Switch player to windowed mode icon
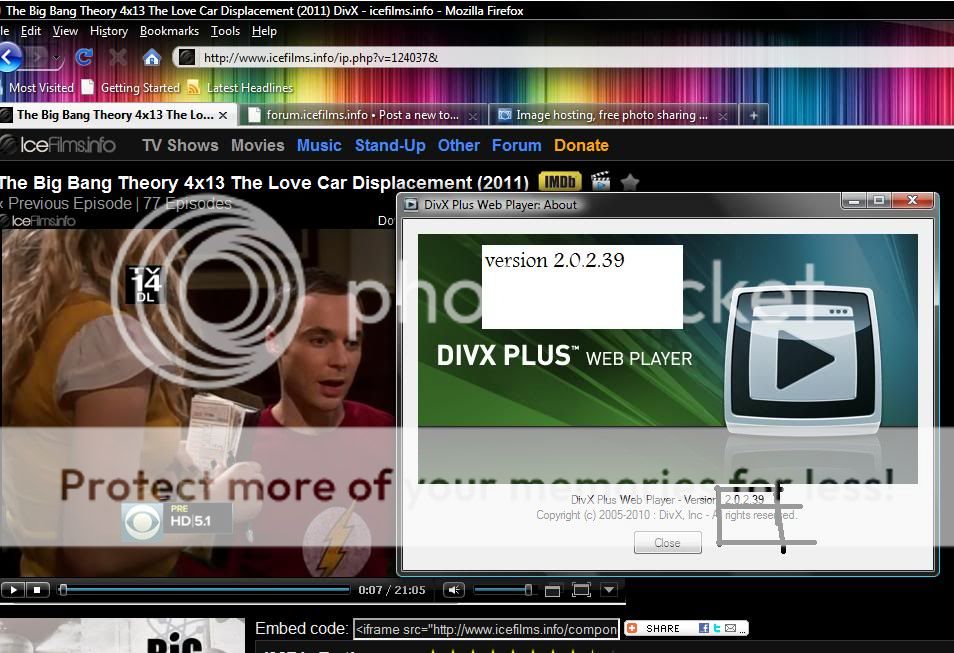This screenshot has height=653, width=954. (552, 590)
